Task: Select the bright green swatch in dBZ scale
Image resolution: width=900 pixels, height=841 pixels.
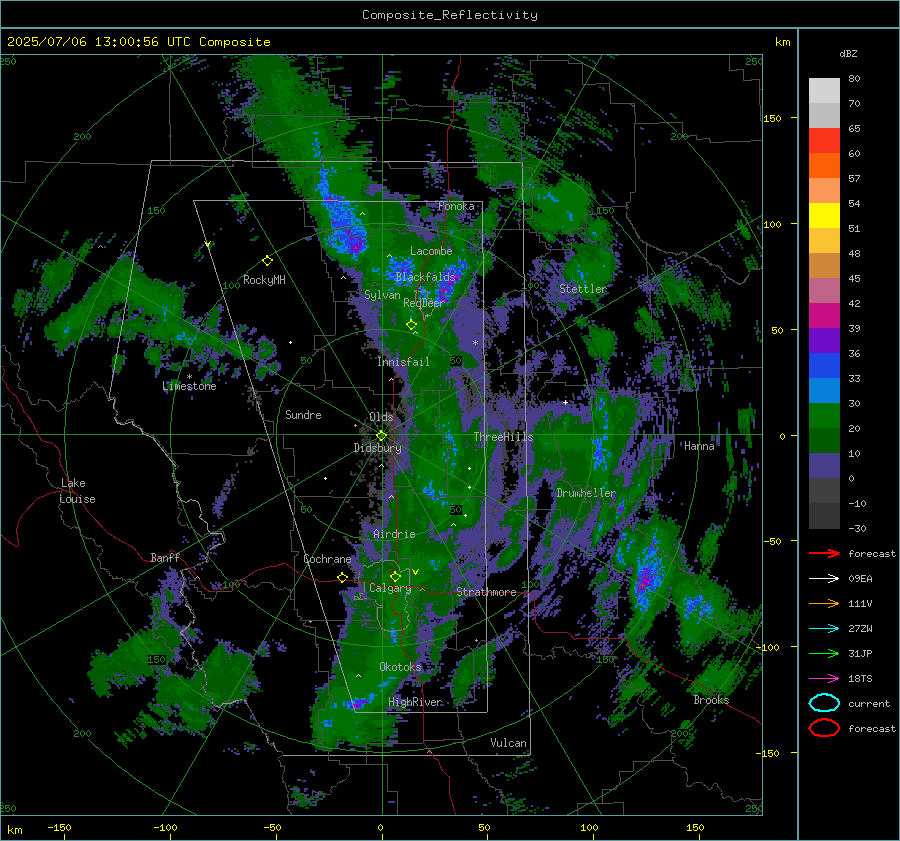Action: (824, 416)
